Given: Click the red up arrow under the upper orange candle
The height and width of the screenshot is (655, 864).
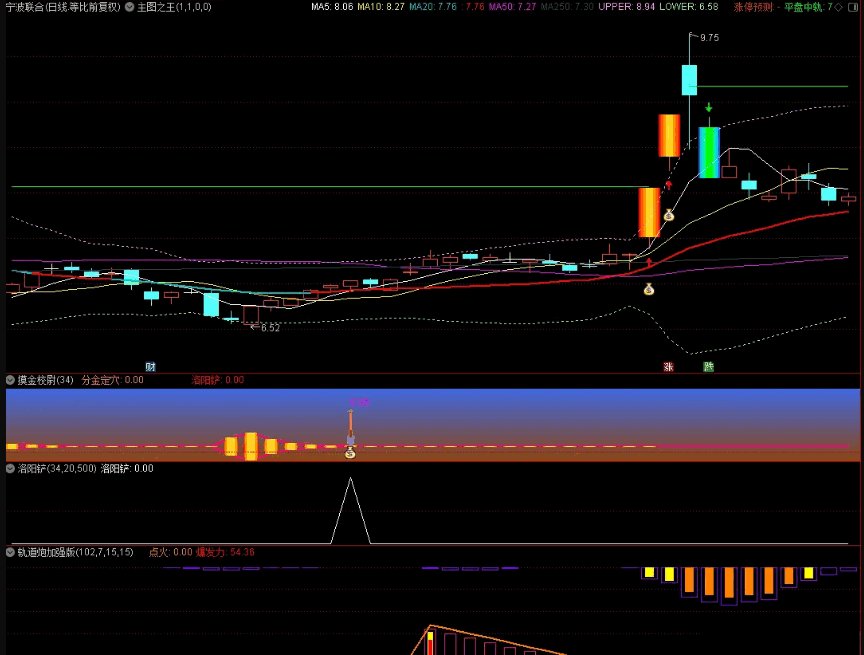Looking at the screenshot, I should pos(669,185).
